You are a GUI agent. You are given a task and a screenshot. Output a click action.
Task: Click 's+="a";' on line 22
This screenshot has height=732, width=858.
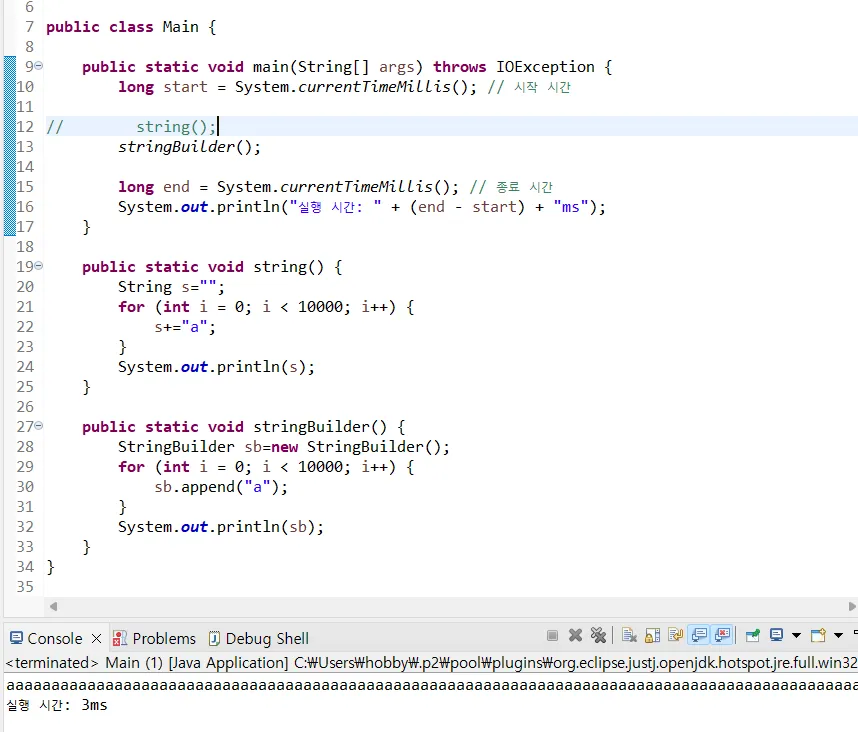(x=185, y=327)
